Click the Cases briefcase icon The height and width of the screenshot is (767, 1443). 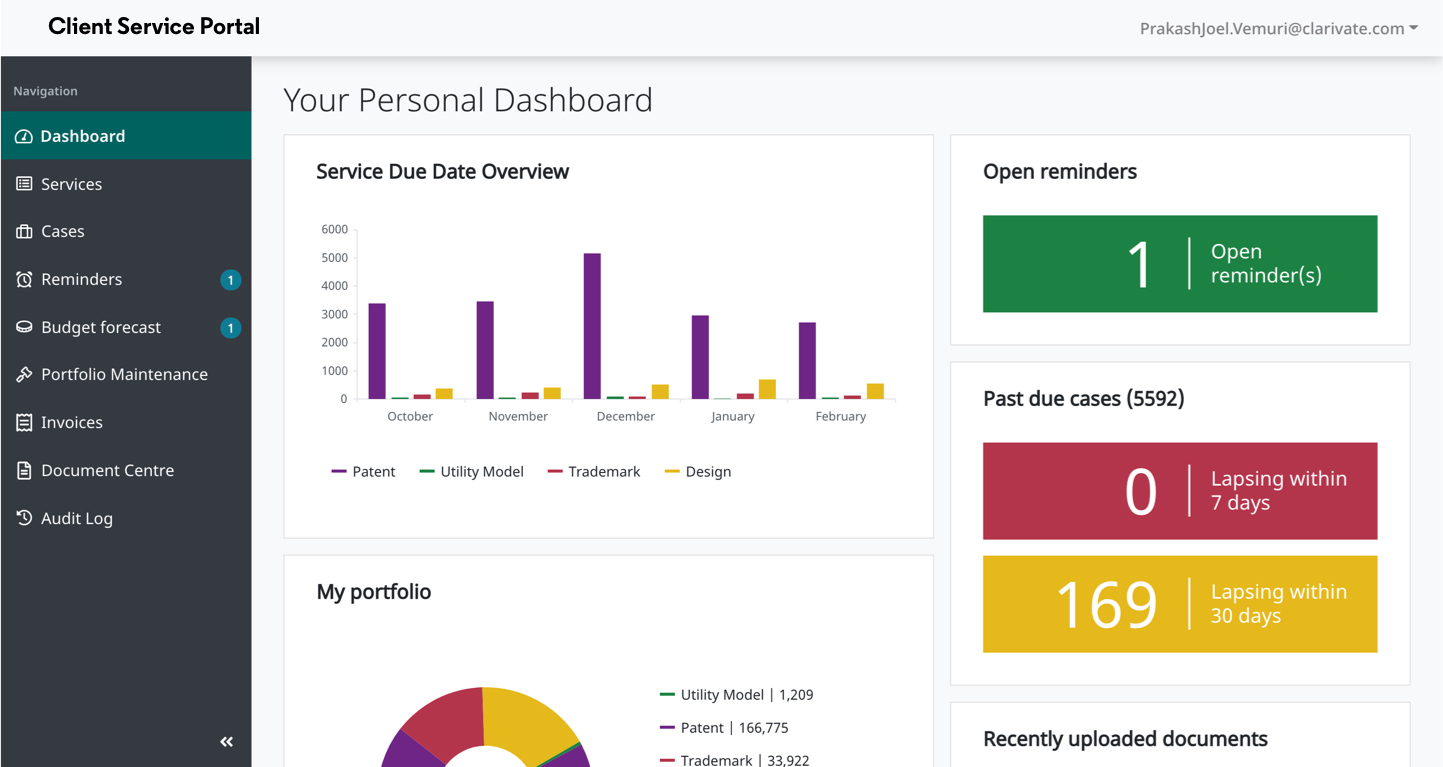24,232
